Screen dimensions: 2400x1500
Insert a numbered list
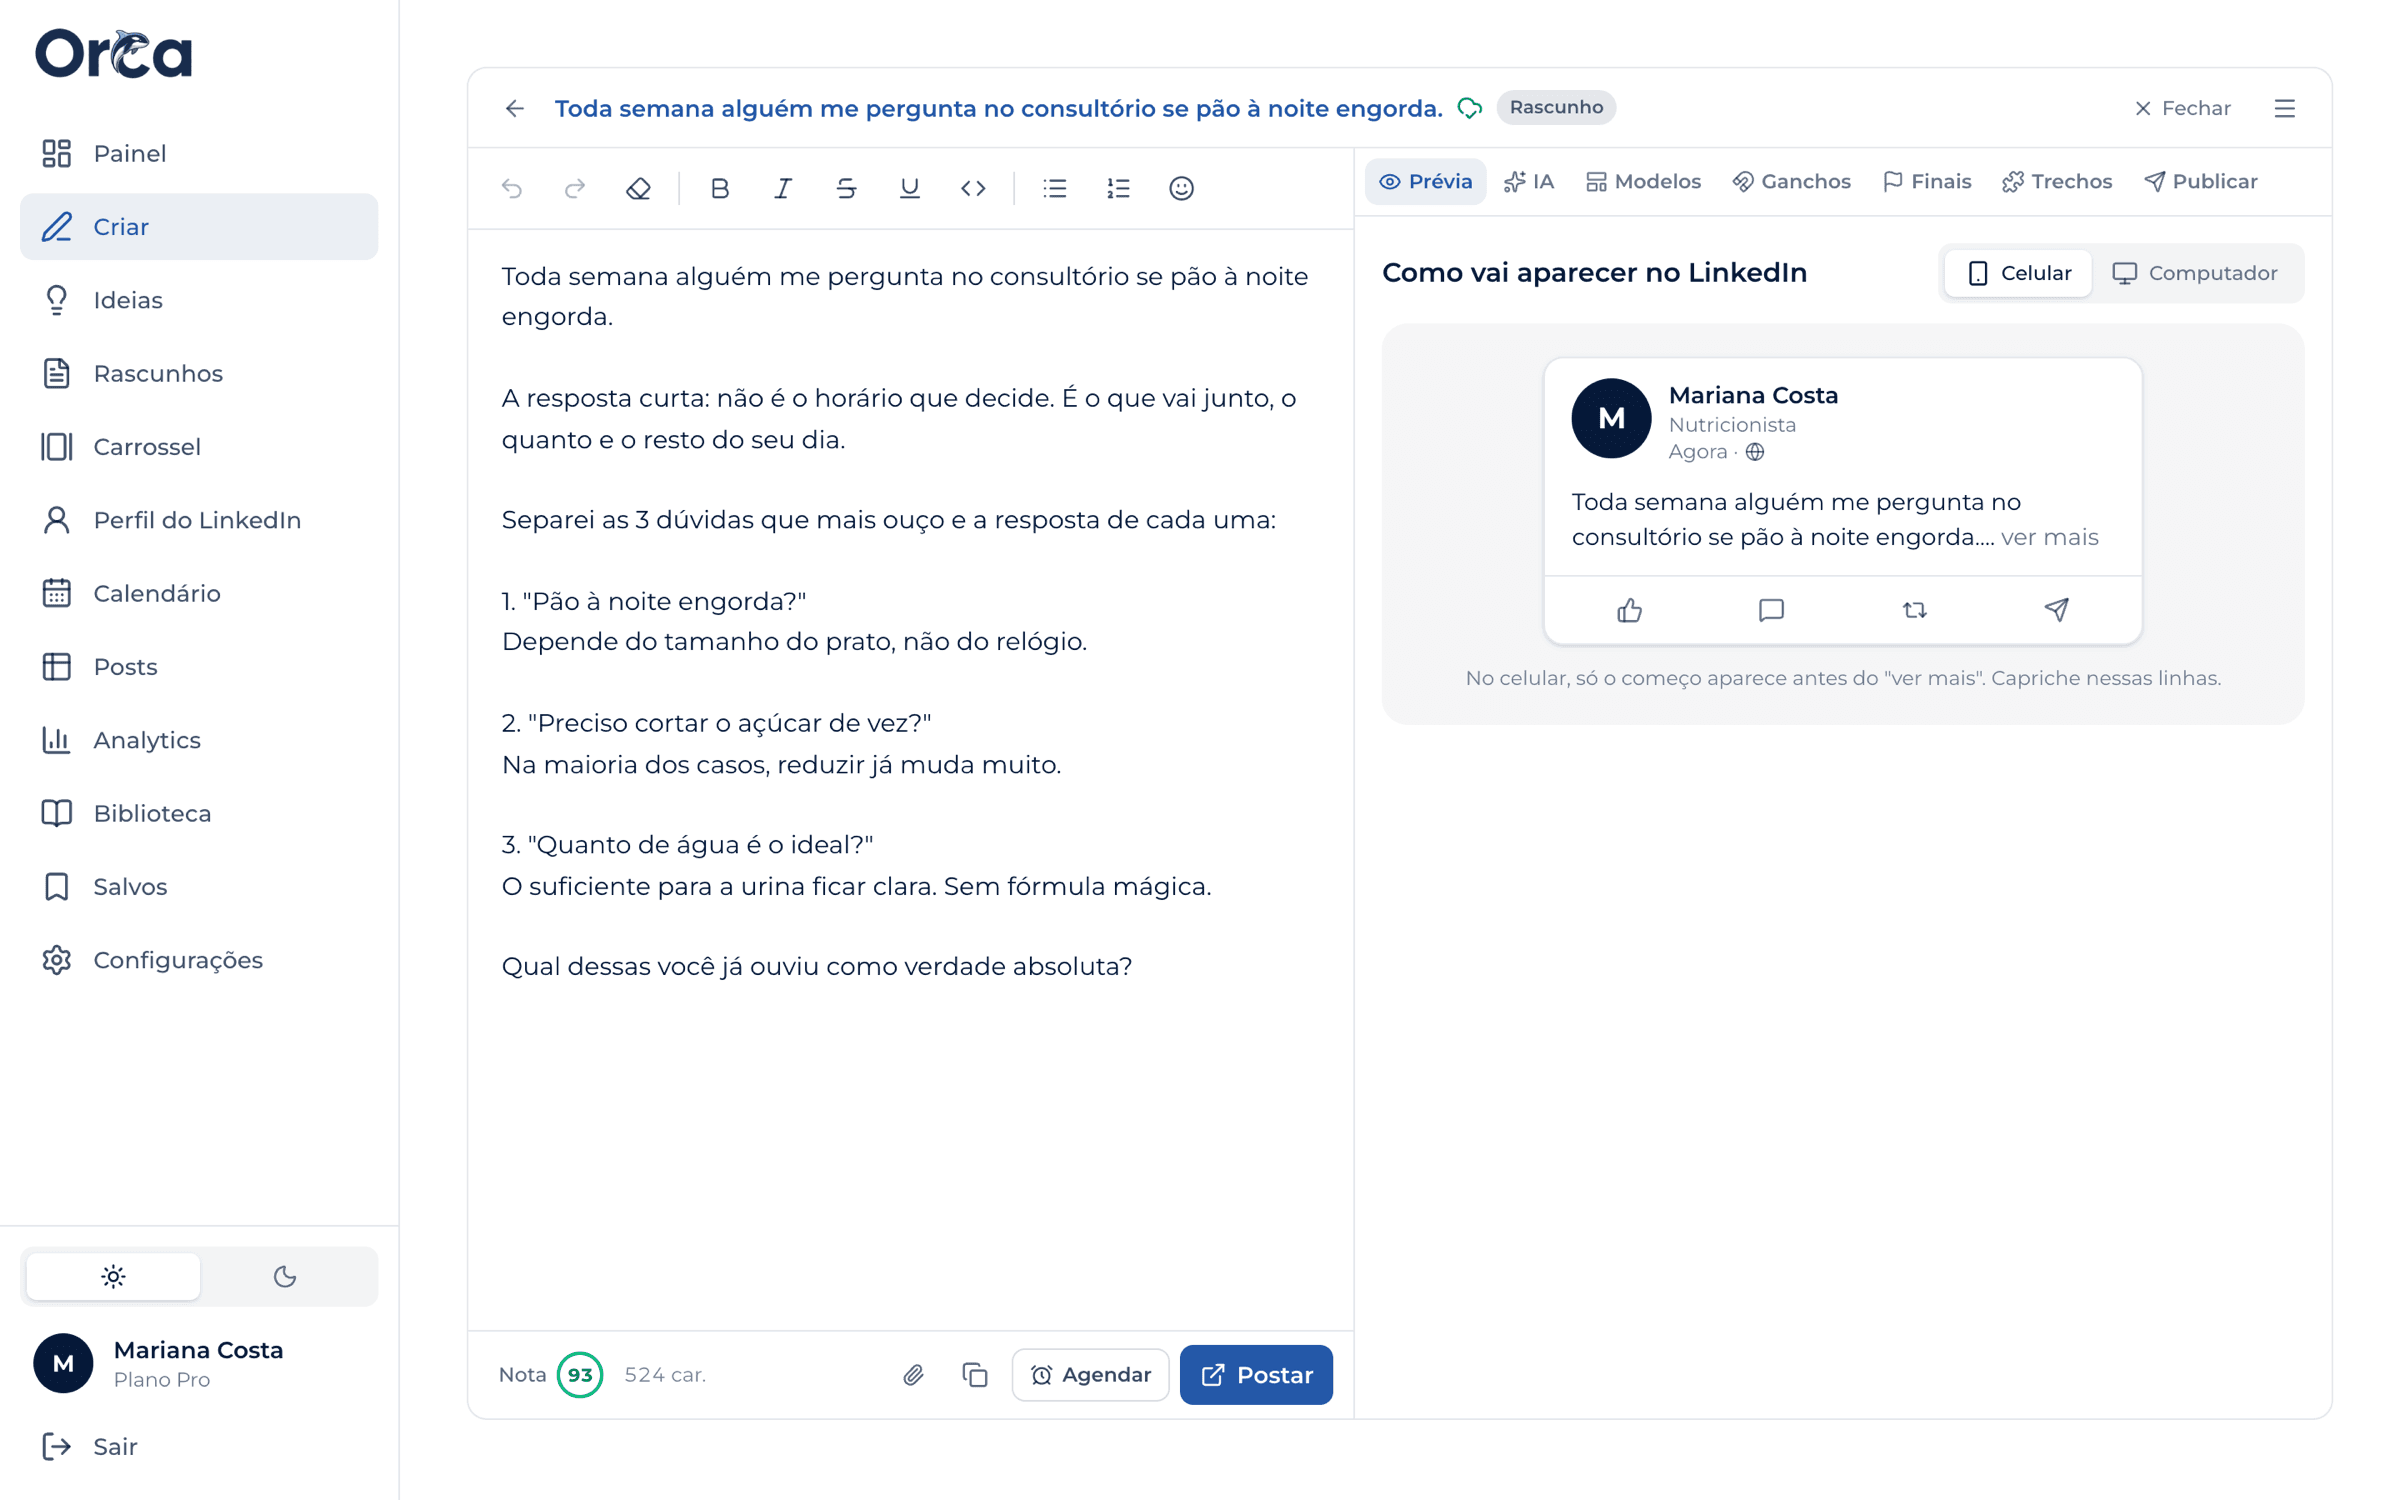pyautogui.click(x=1118, y=188)
